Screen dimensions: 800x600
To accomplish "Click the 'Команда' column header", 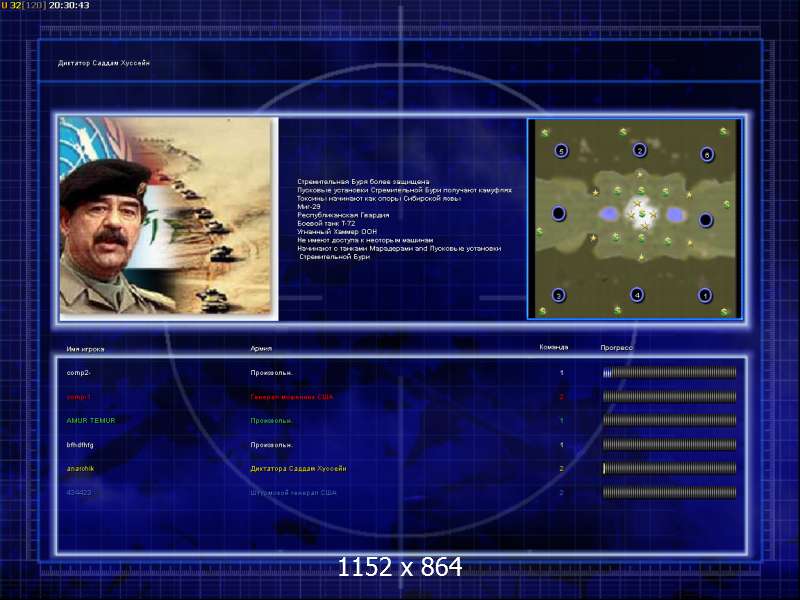I will [554, 347].
